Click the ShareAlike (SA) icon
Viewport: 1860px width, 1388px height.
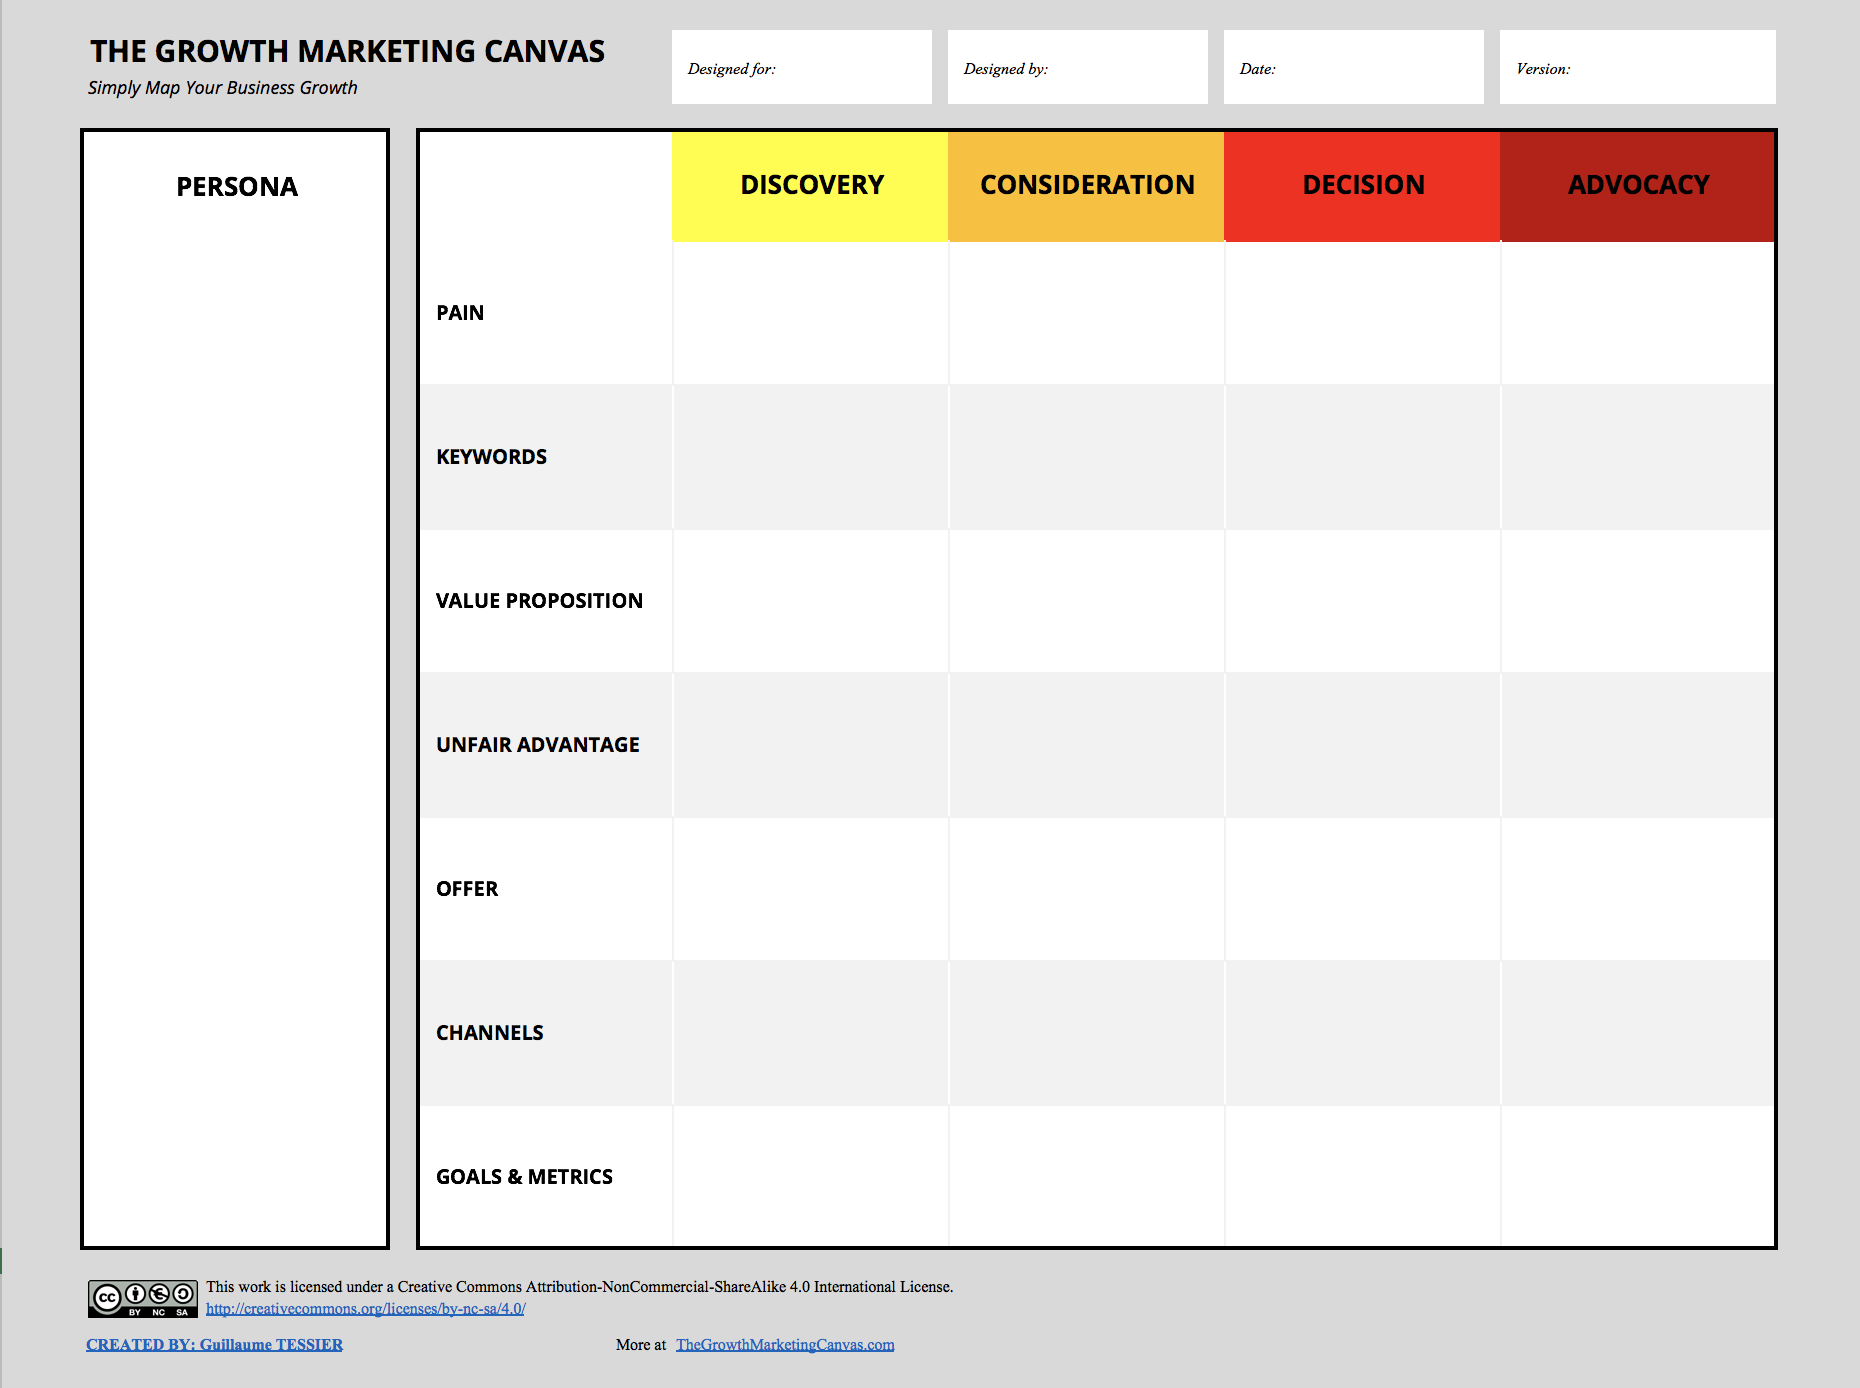pyautogui.click(x=181, y=1294)
